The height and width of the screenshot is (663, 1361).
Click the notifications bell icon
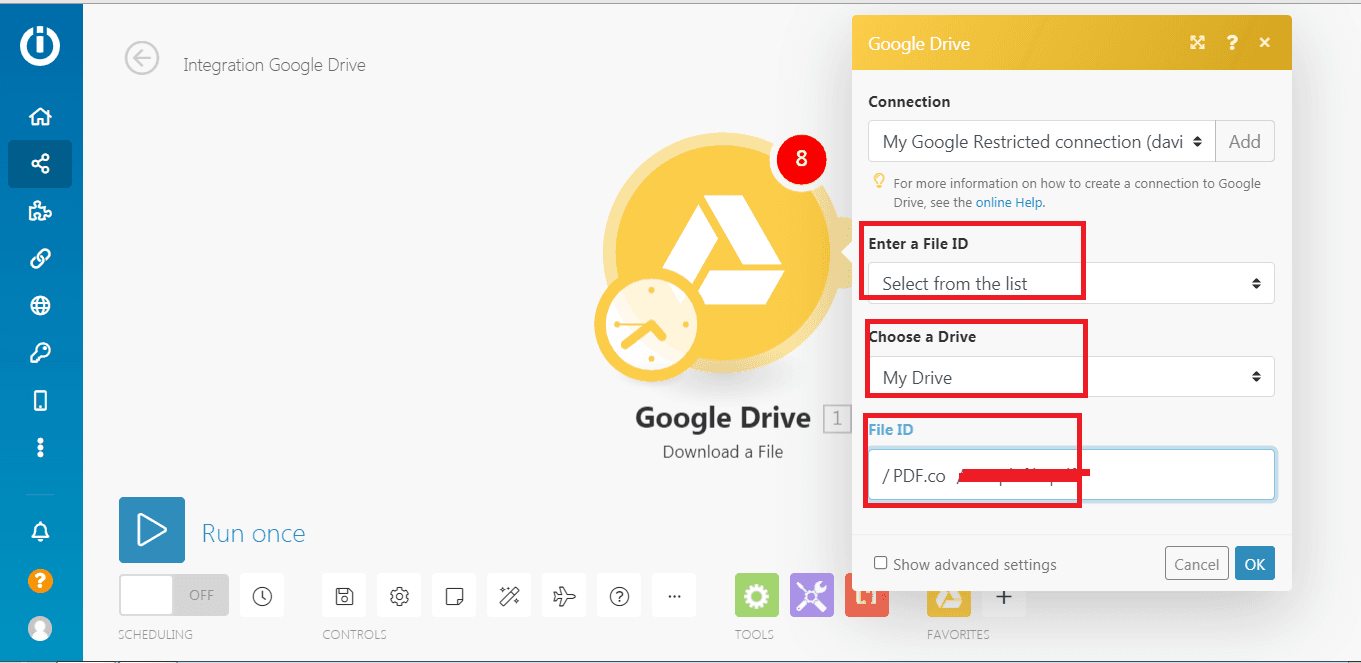click(40, 532)
